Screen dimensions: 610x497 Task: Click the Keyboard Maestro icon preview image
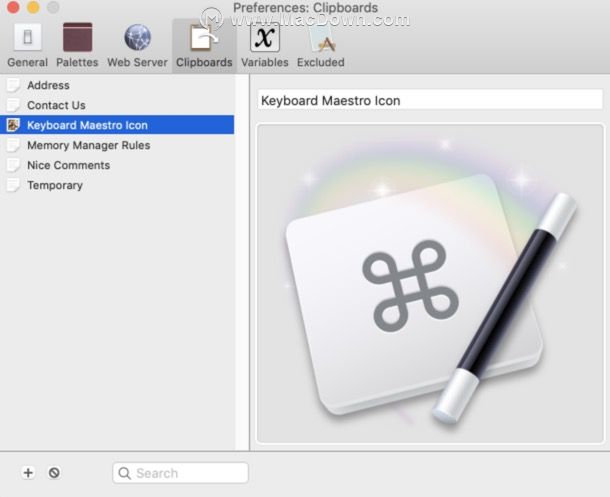point(430,284)
